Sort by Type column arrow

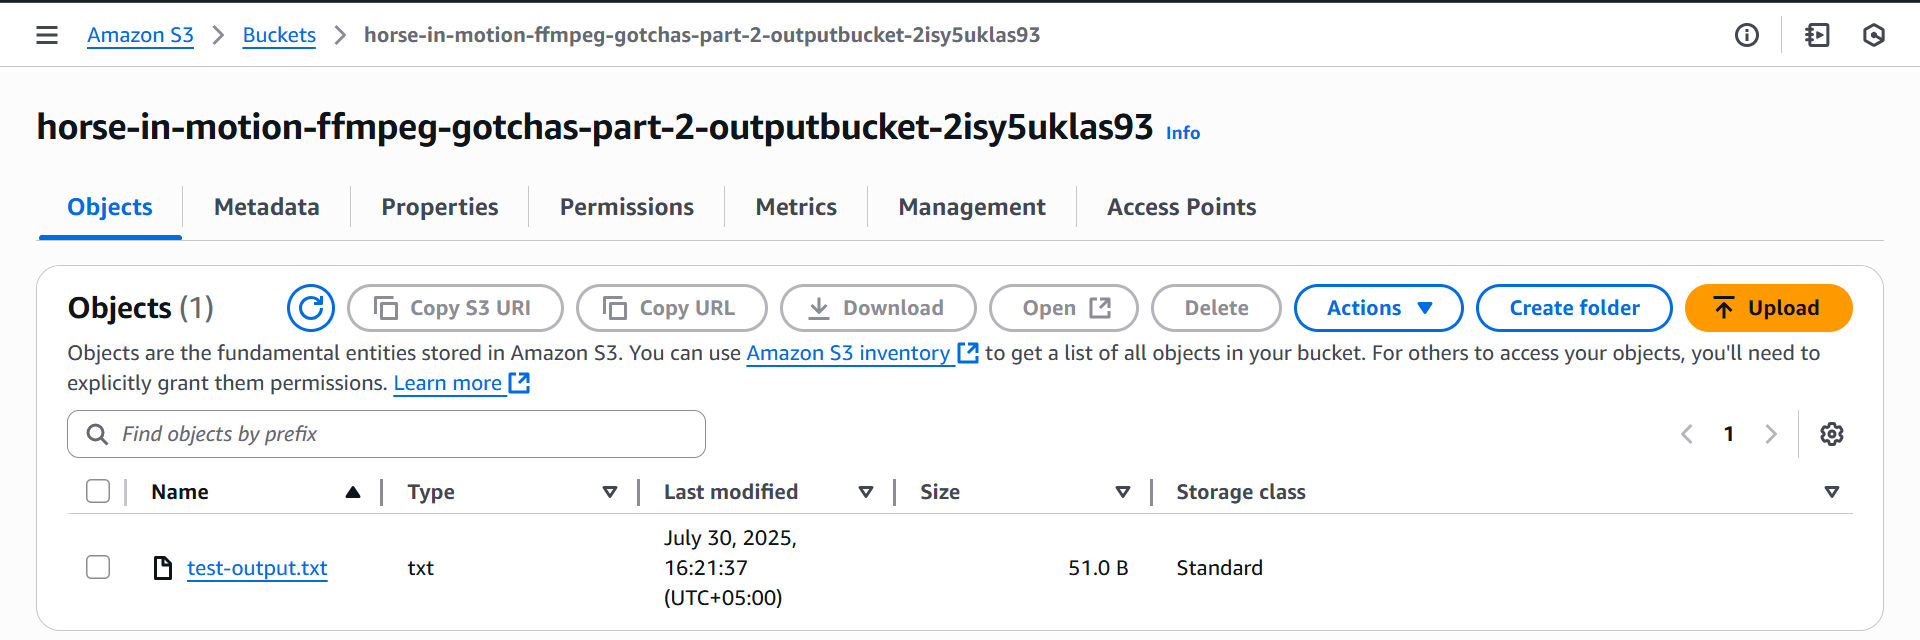click(x=610, y=492)
